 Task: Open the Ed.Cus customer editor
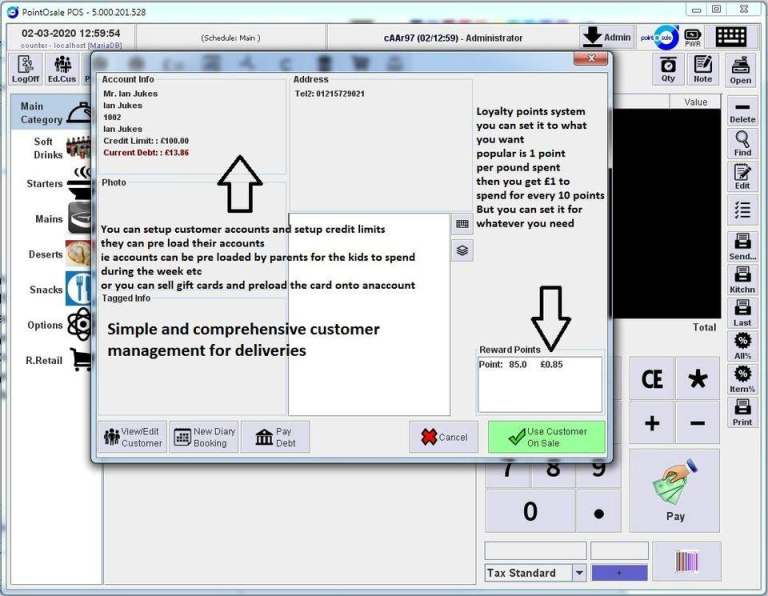click(62, 68)
